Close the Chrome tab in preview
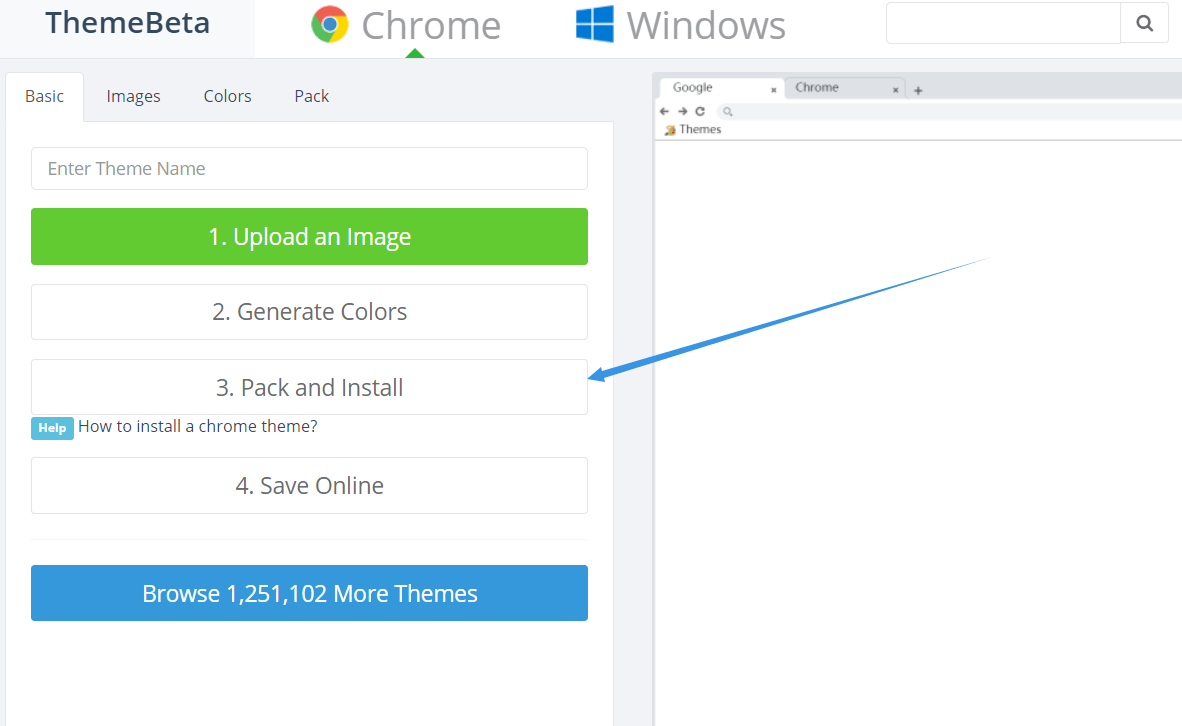Image resolution: width=1182 pixels, height=726 pixels. tap(896, 90)
